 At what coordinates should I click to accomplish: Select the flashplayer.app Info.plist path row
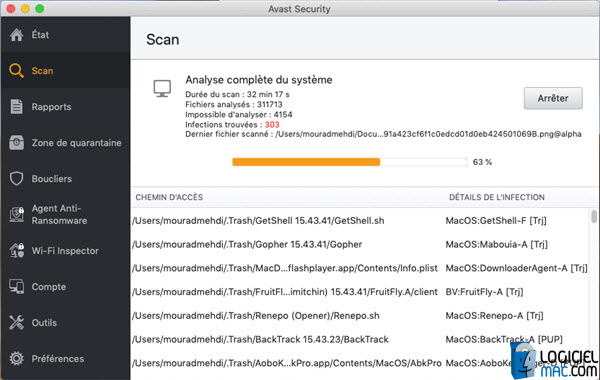(285, 268)
